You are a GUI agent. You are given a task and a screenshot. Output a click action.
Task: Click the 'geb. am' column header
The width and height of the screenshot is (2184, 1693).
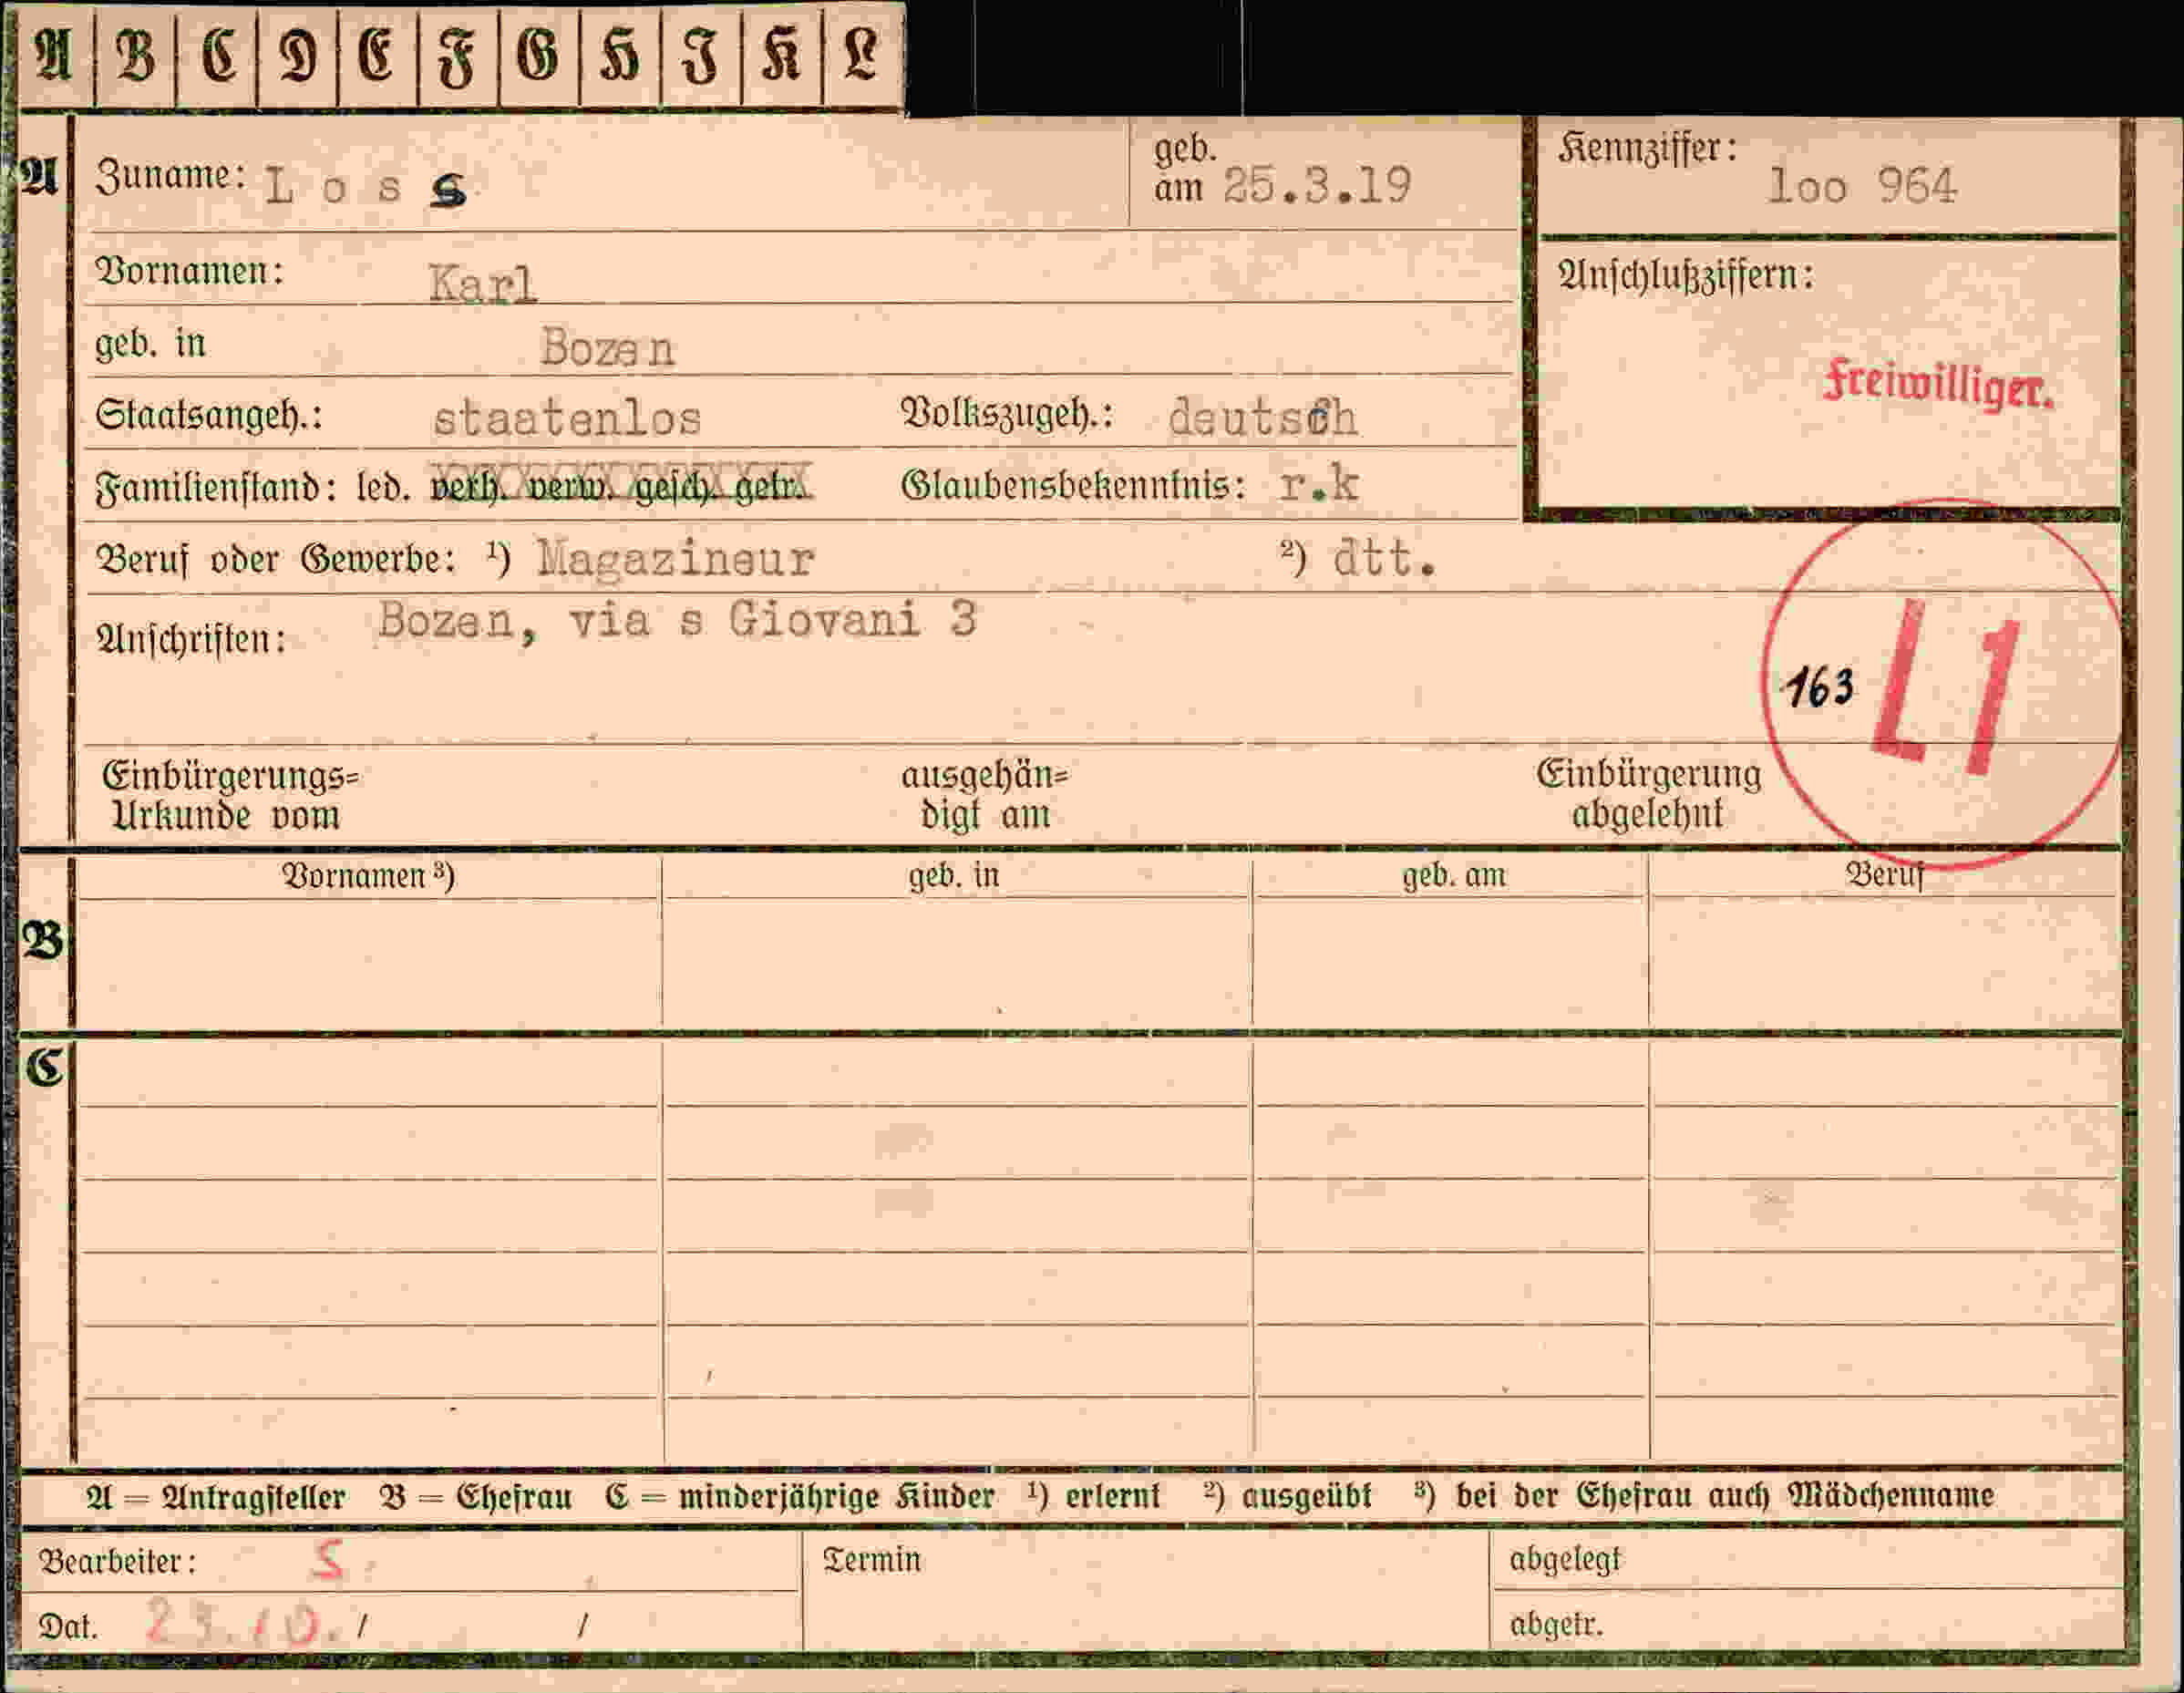(1454, 876)
